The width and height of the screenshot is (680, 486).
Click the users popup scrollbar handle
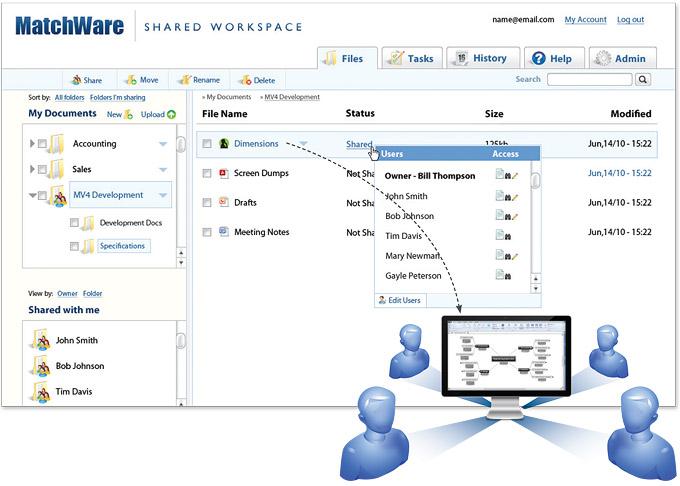tap(536, 180)
